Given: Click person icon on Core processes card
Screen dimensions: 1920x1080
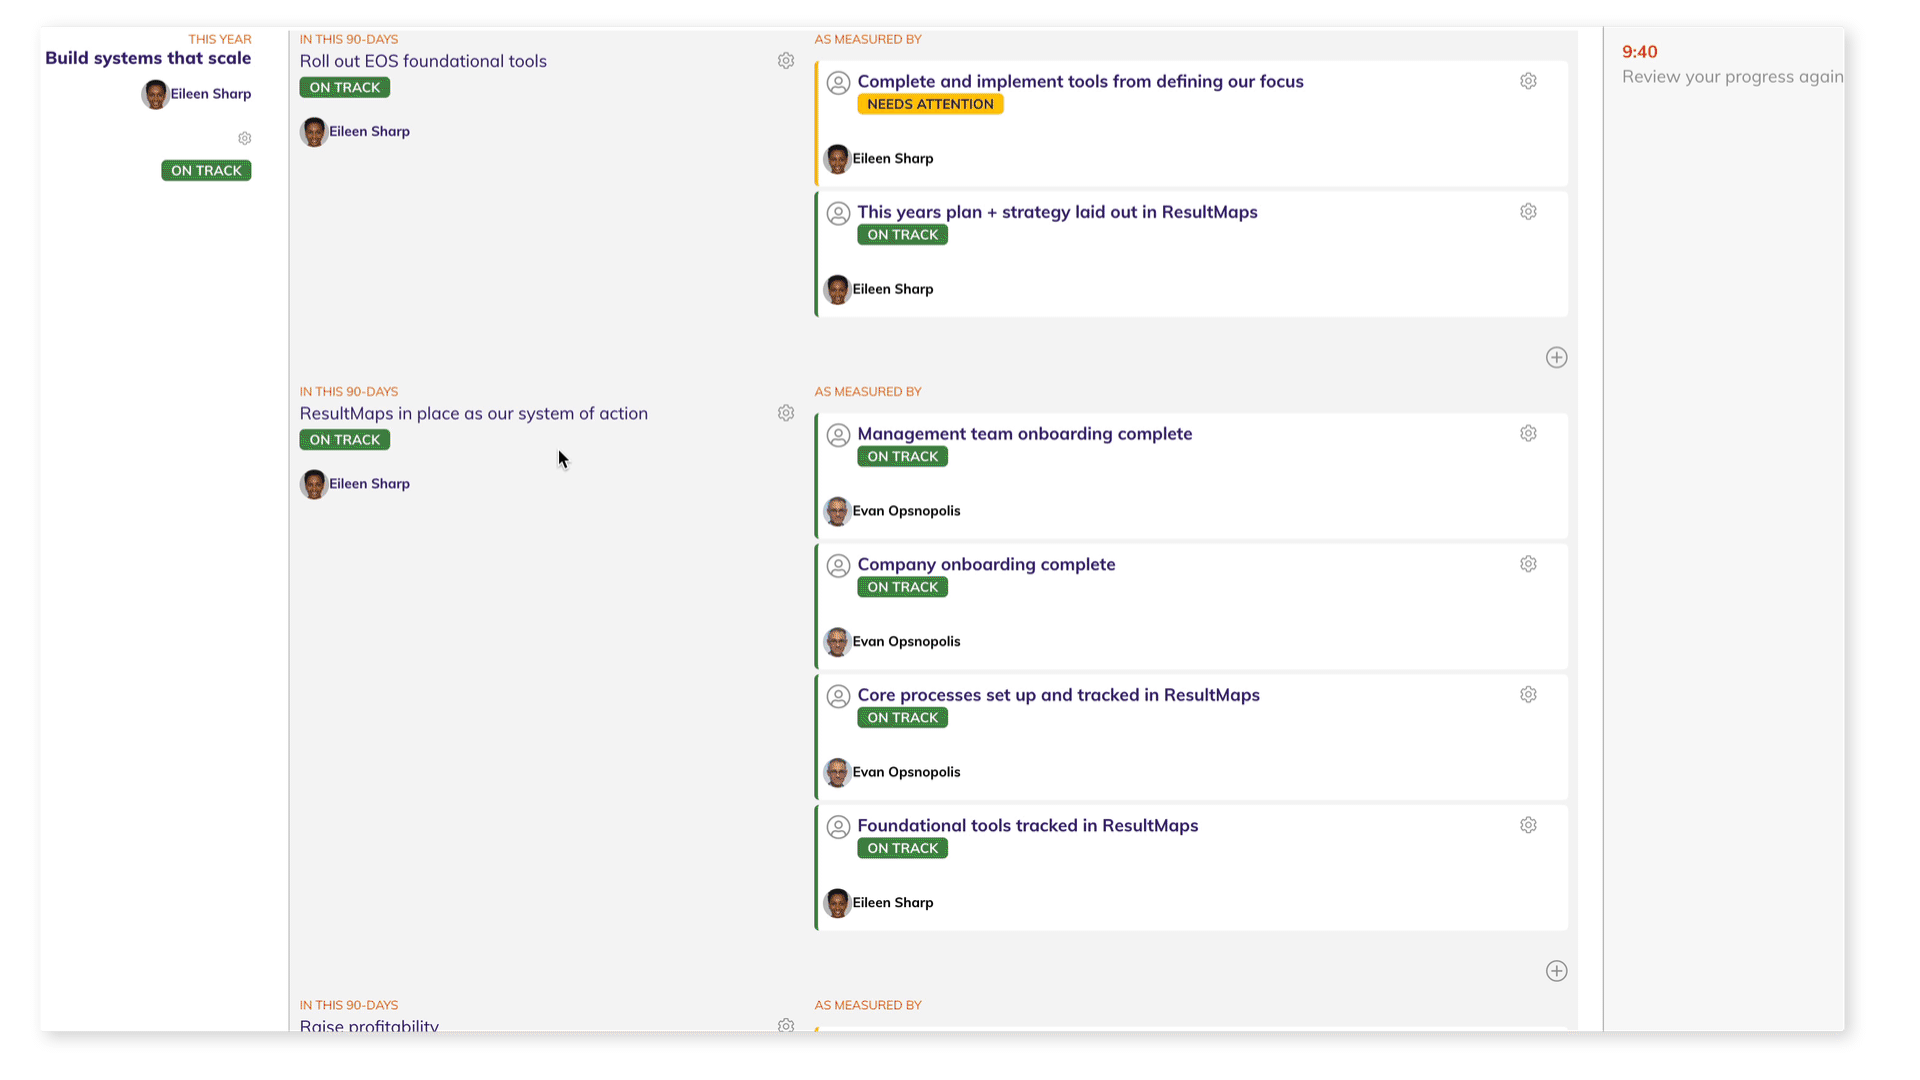Looking at the screenshot, I should coord(838,696).
